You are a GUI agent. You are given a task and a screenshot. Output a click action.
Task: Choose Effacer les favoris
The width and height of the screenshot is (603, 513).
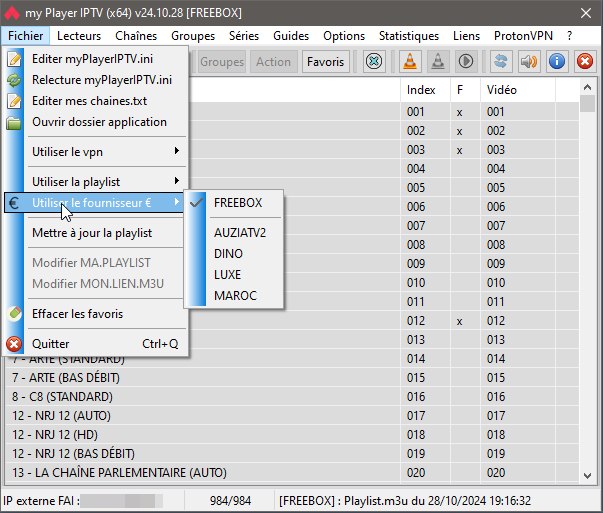77,314
